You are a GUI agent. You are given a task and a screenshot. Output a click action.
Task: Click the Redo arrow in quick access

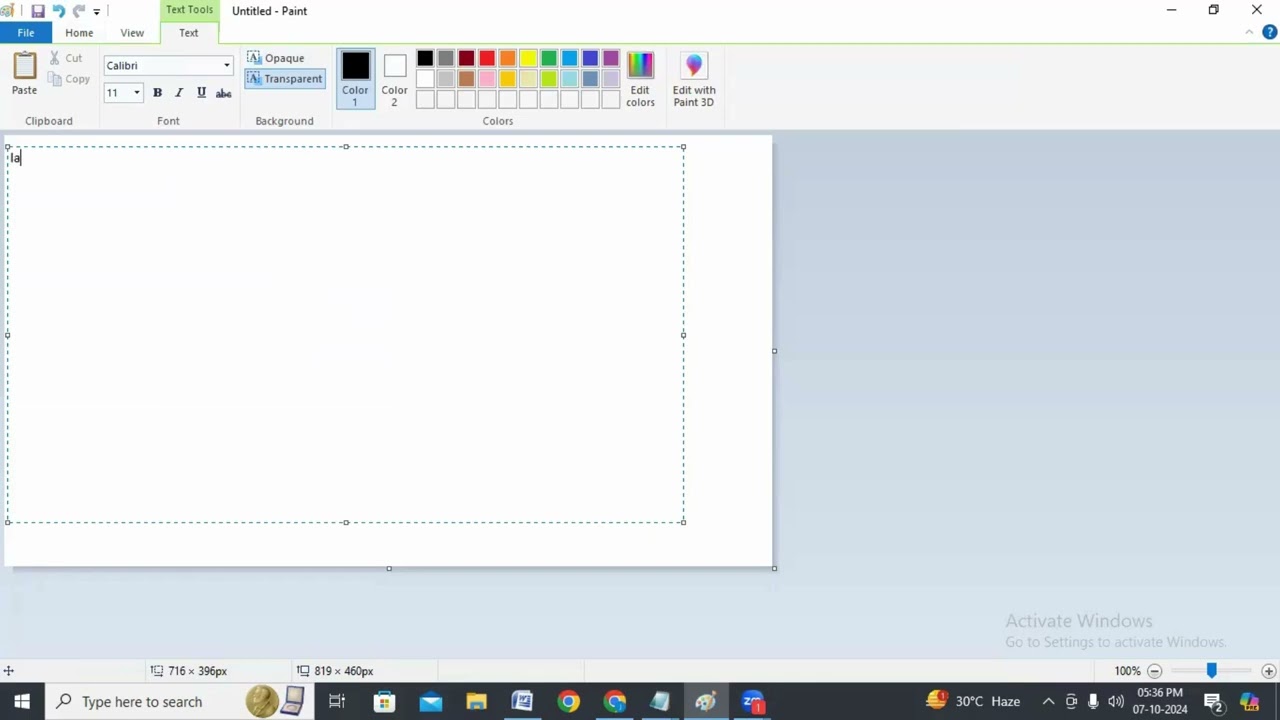pos(78,11)
